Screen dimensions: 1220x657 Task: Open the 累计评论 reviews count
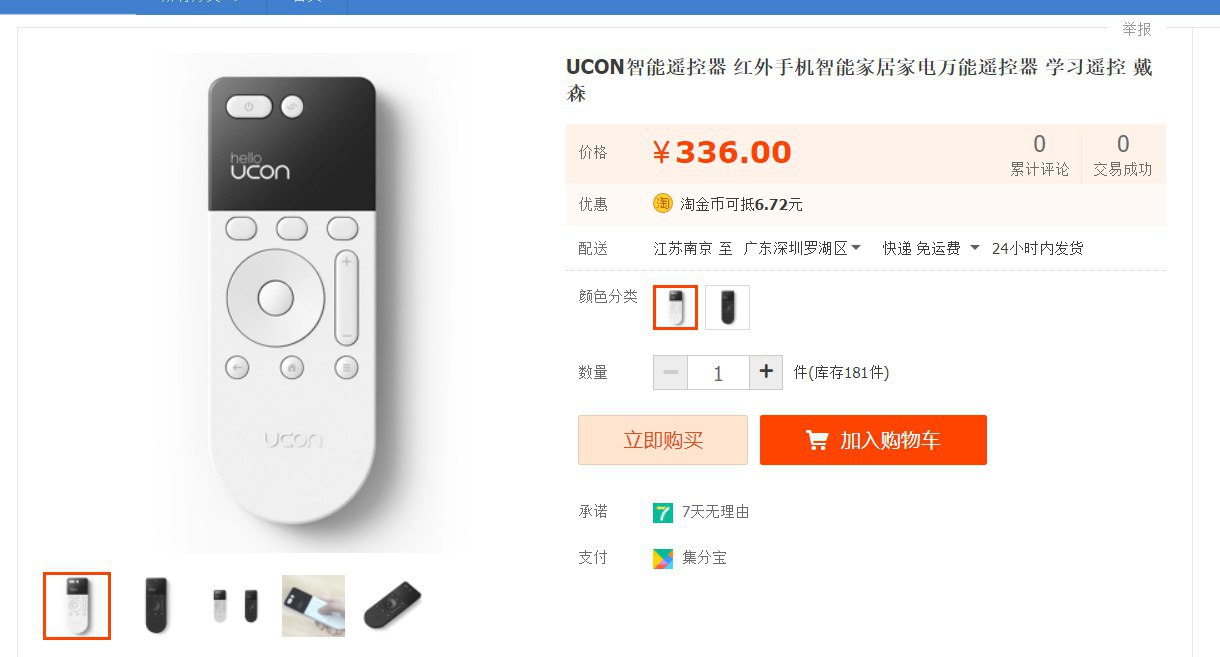tap(1039, 155)
